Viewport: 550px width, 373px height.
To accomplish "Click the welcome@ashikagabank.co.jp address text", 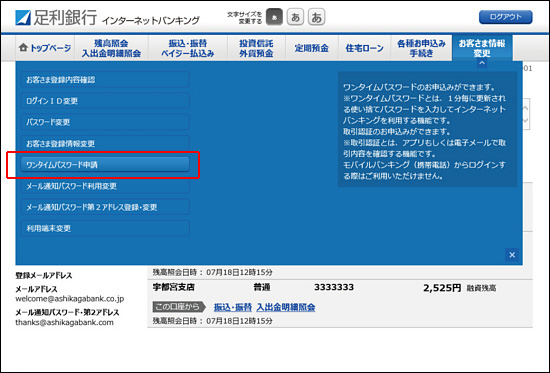I will pos(70,299).
